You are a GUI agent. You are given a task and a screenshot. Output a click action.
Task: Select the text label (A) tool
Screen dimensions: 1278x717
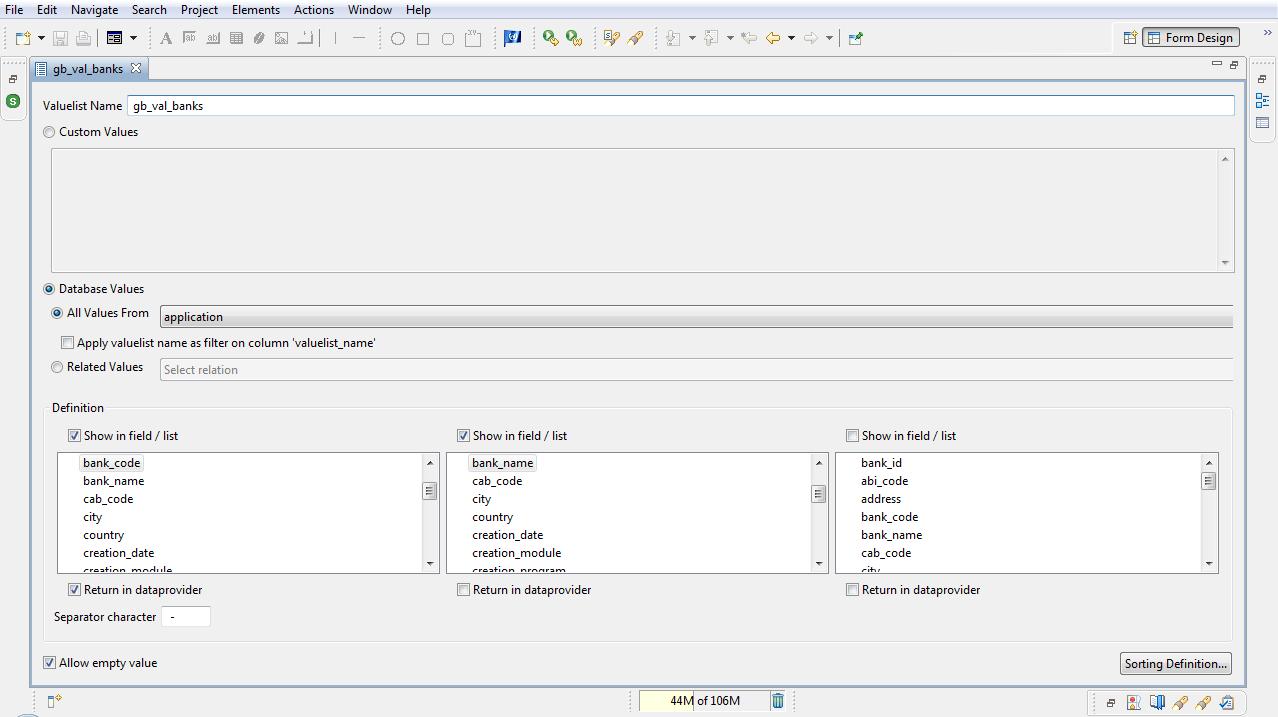coord(165,37)
